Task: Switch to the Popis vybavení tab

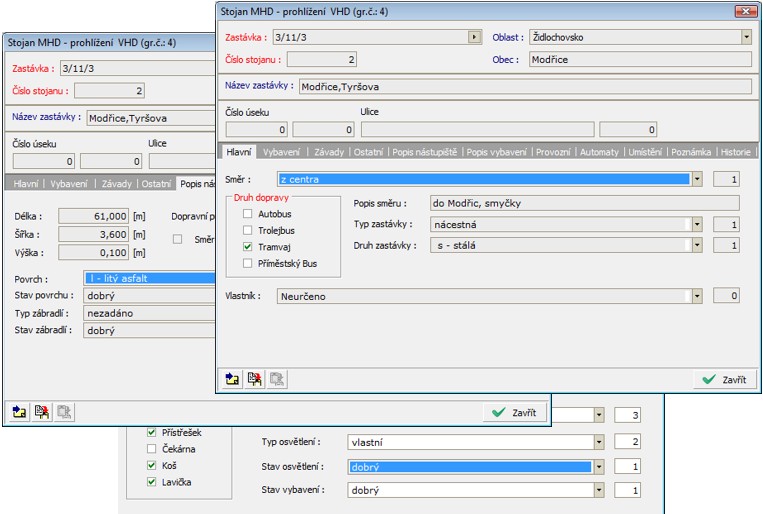Action: point(496,152)
